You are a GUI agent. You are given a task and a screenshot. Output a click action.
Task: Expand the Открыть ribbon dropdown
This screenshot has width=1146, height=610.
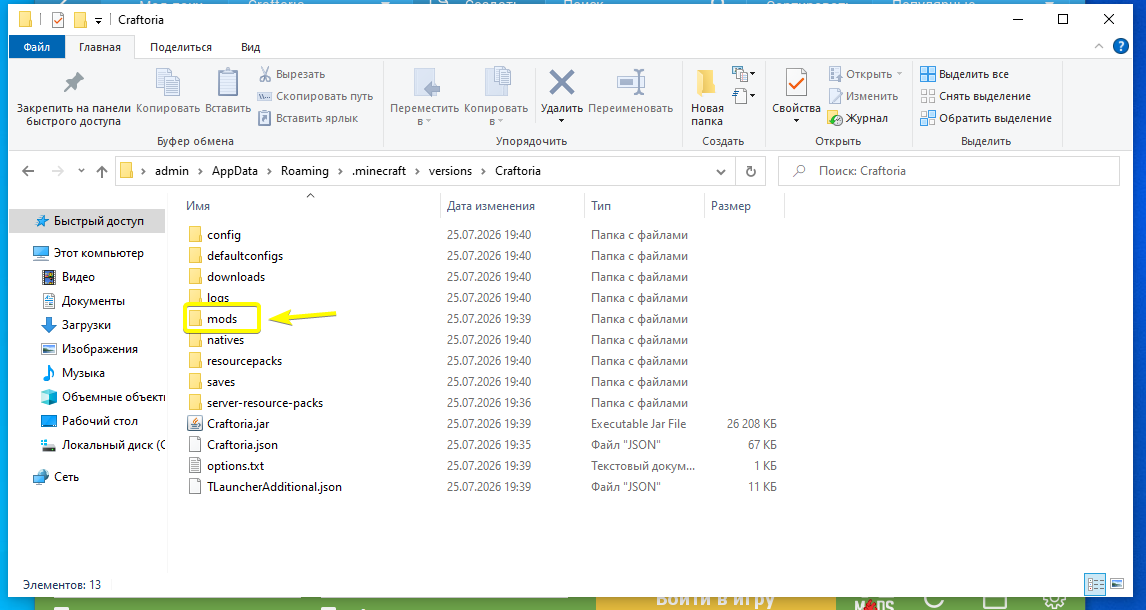pos(866,74)
